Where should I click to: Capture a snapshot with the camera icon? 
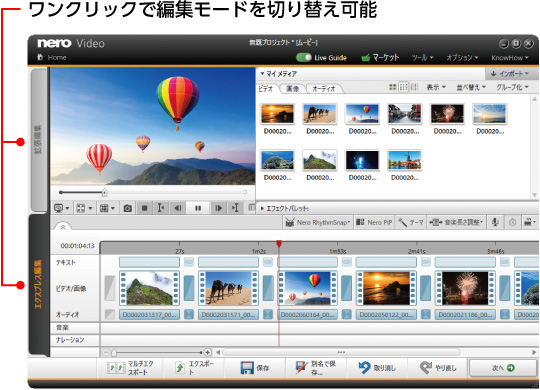click(128, 208)
